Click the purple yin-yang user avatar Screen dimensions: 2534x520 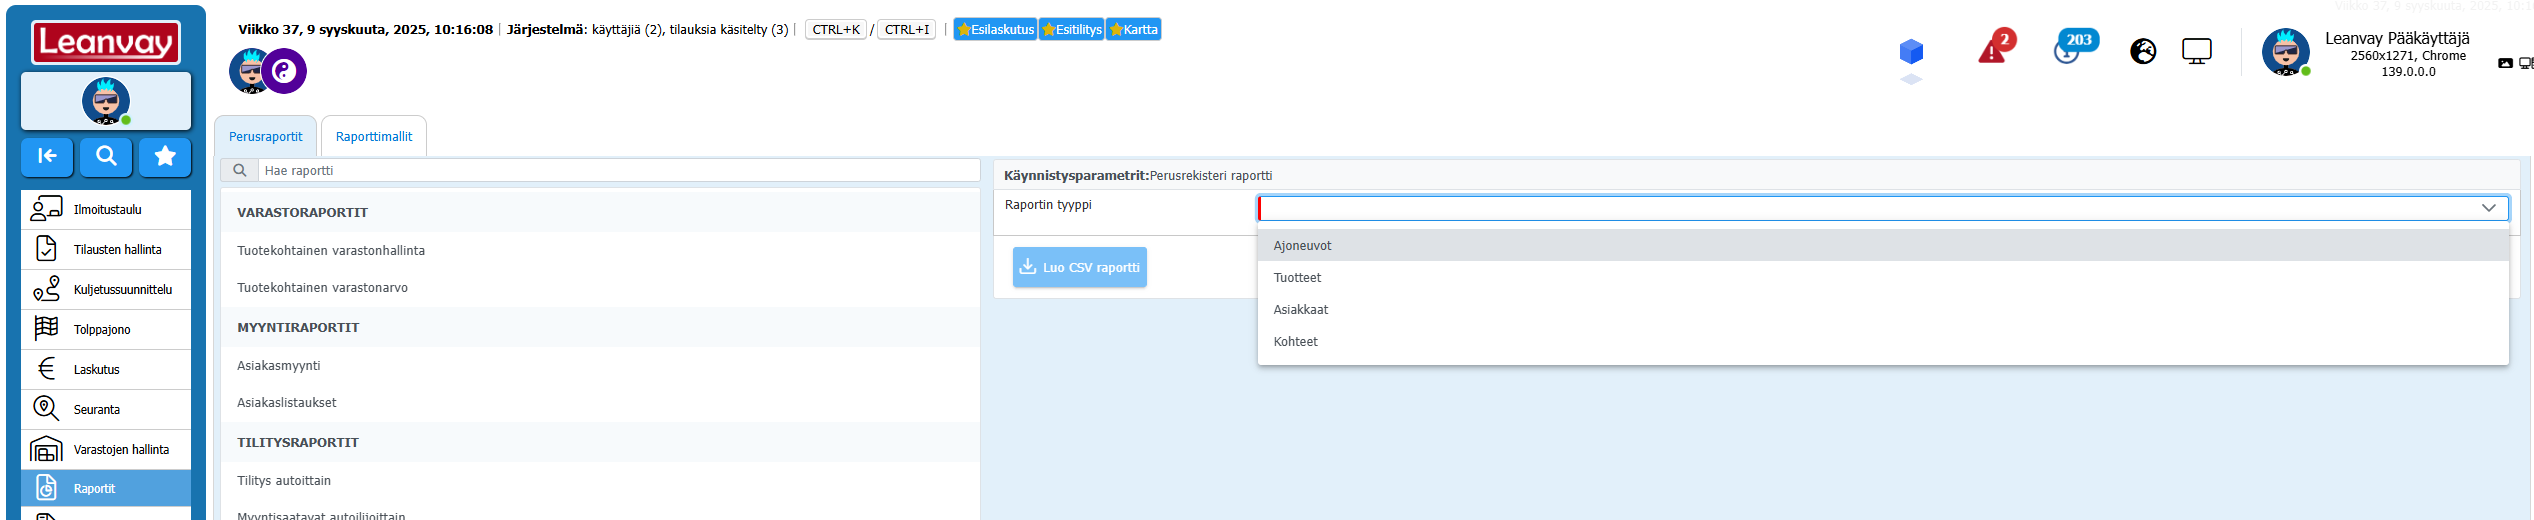(x=285, y=72)
